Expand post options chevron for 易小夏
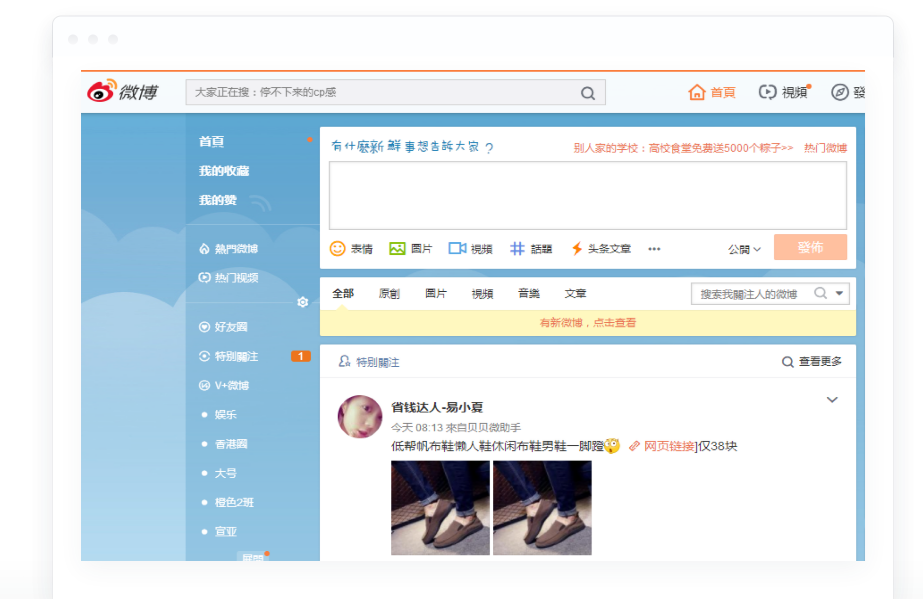 [832, 400]
